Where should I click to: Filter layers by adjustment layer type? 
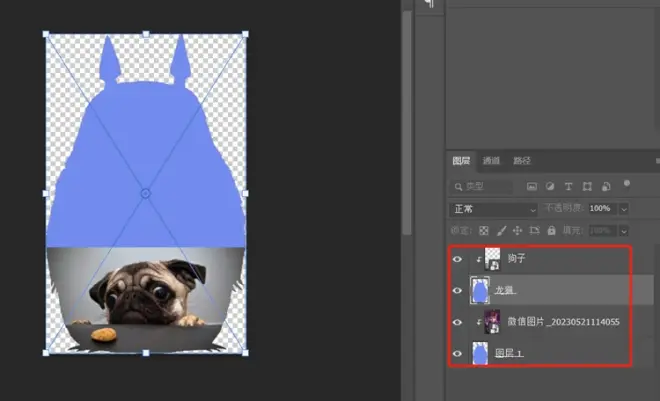(550, 186)
